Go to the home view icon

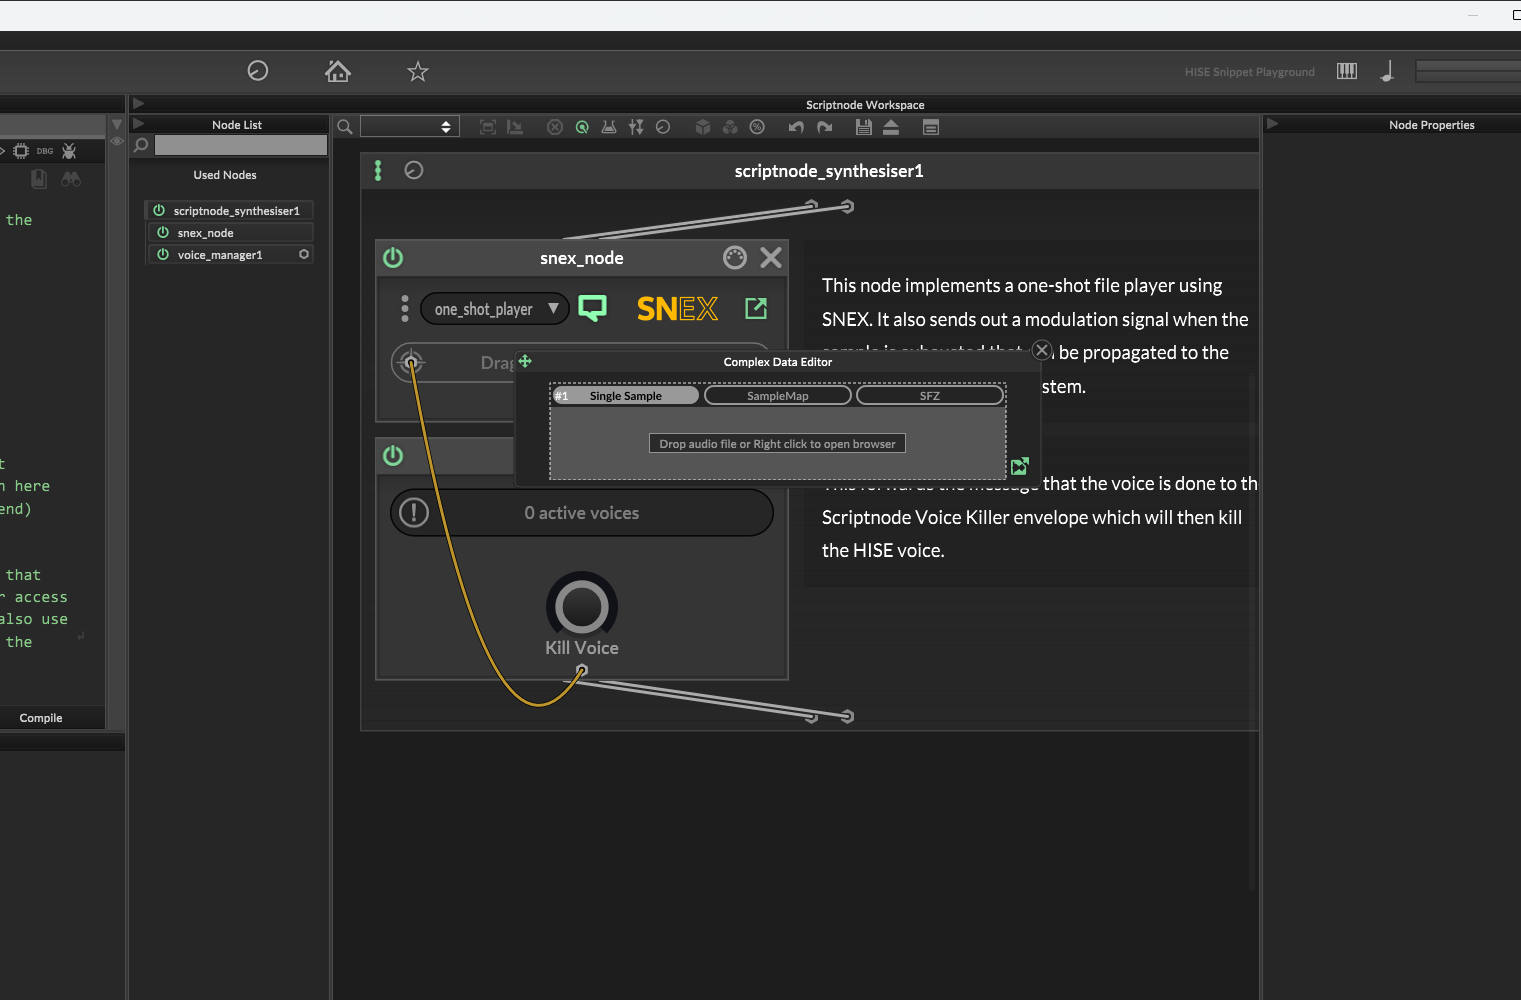click(x=338, y=71)
